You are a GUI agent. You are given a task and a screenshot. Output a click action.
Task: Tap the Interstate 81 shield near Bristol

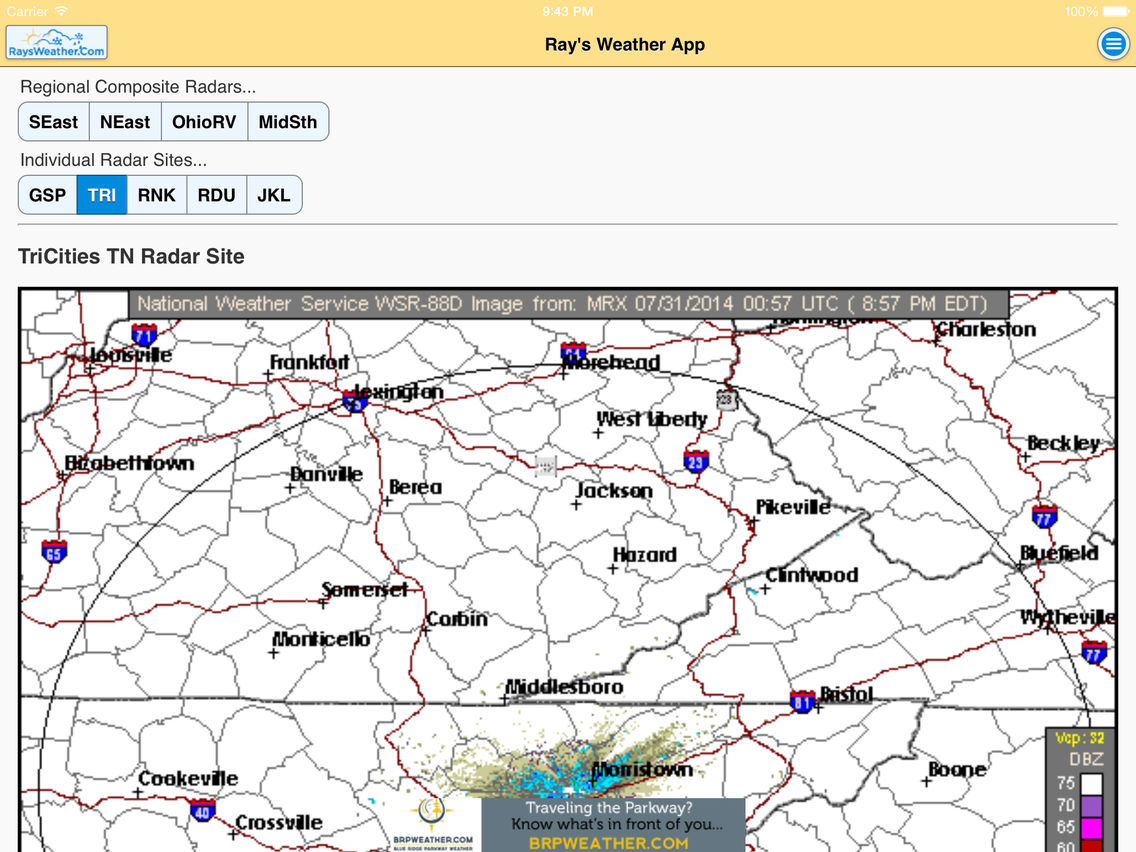(x=802, y=701)
